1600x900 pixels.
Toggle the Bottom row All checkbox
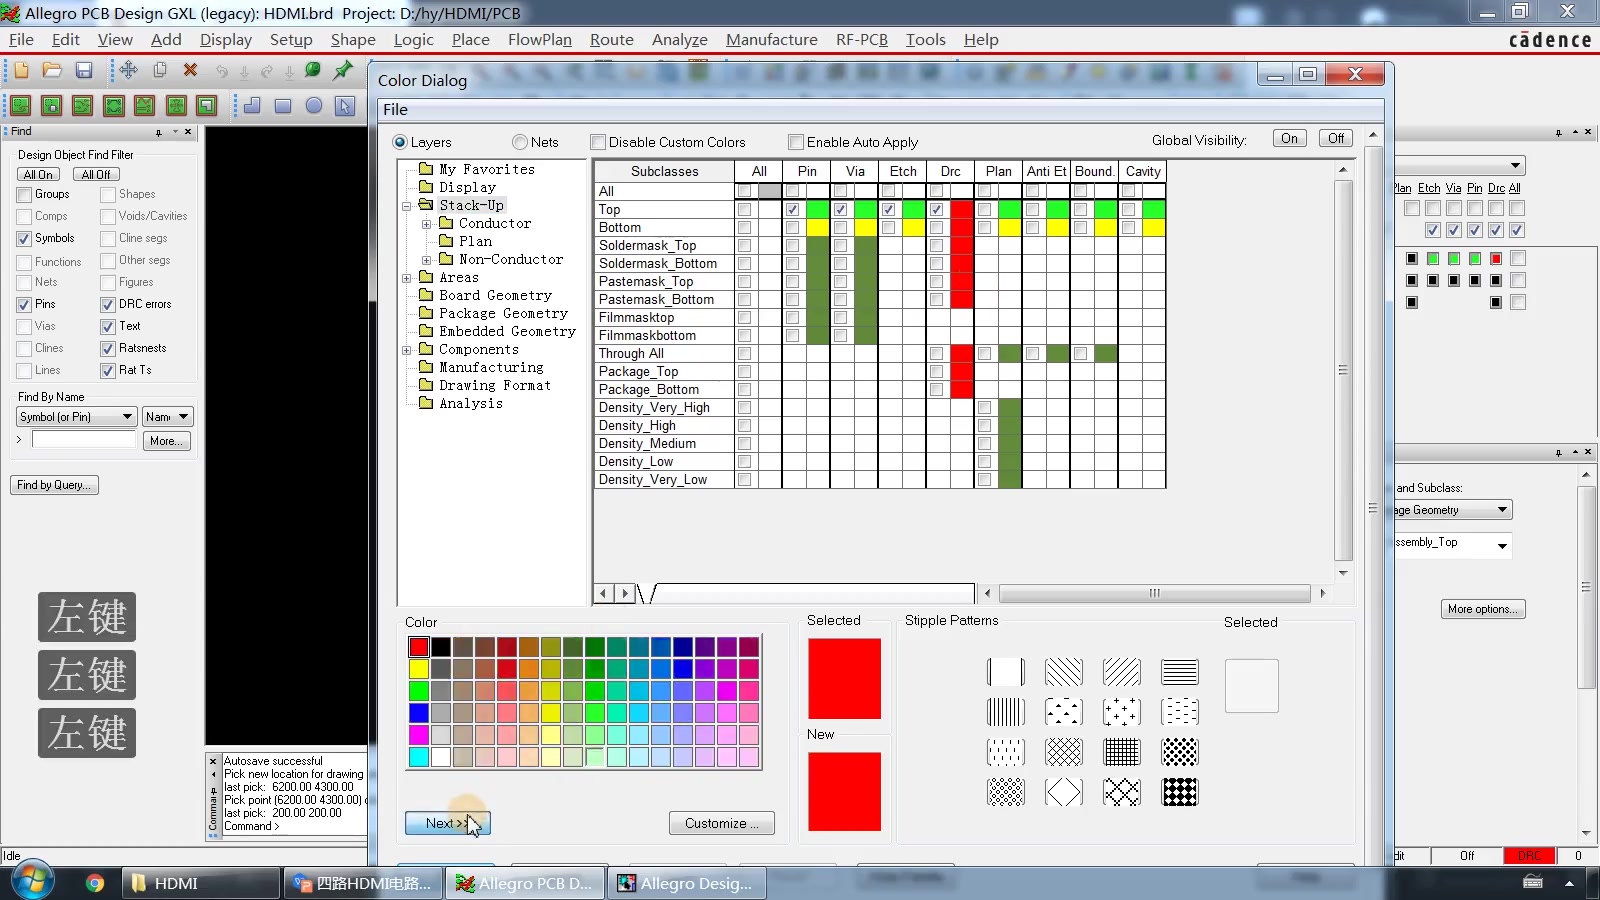tap(744, 227)
